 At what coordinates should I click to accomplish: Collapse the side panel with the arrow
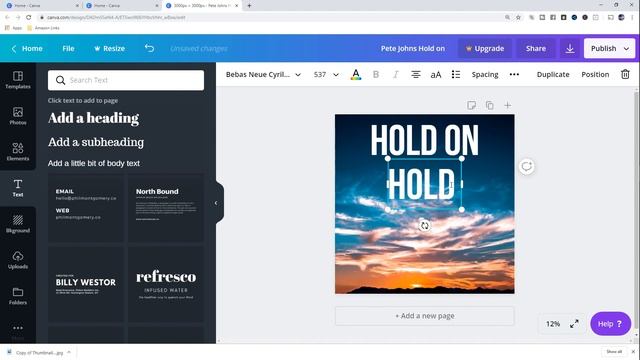[x=216, y=203]
